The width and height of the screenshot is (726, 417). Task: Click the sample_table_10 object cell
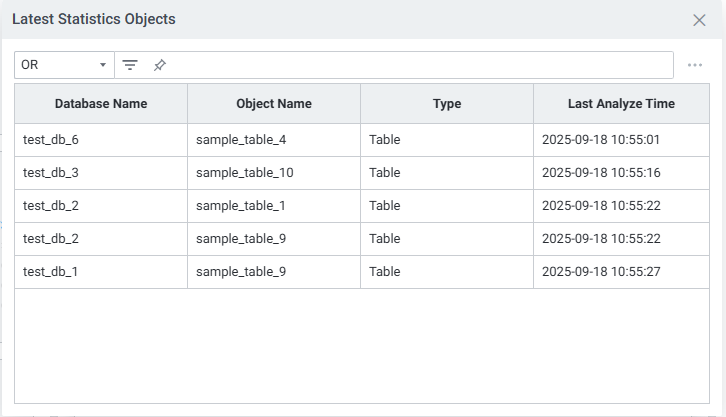(245, 173)
